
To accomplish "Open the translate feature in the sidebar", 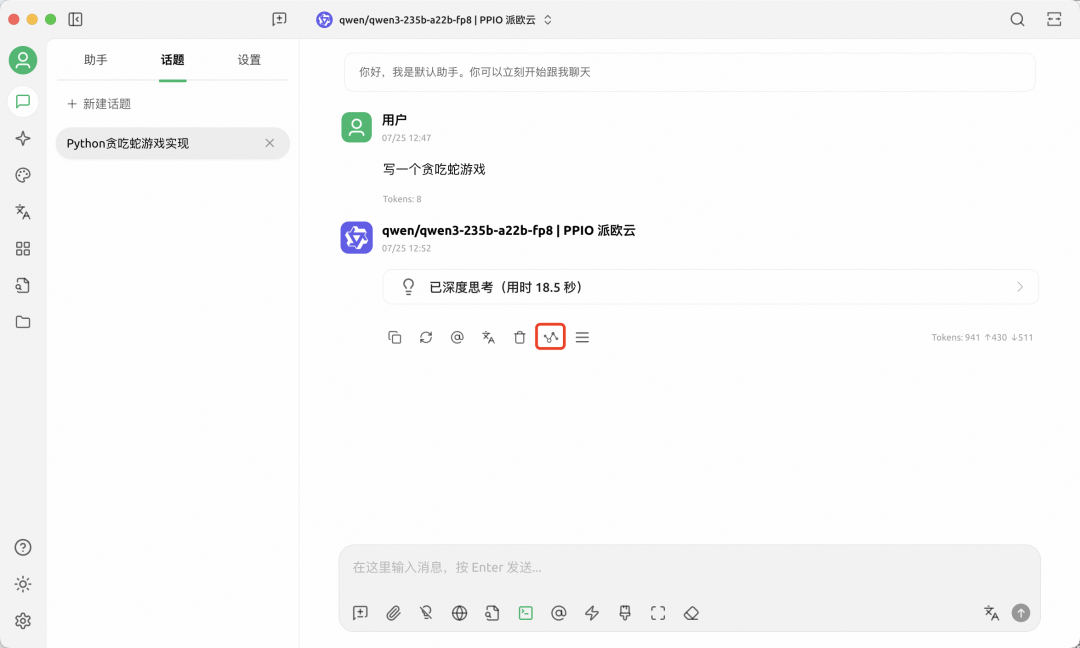I will (22, 212).
